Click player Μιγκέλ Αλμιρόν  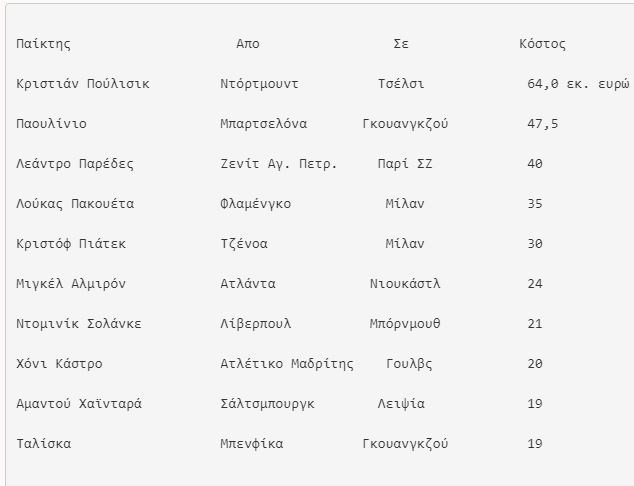pos(71,284)
